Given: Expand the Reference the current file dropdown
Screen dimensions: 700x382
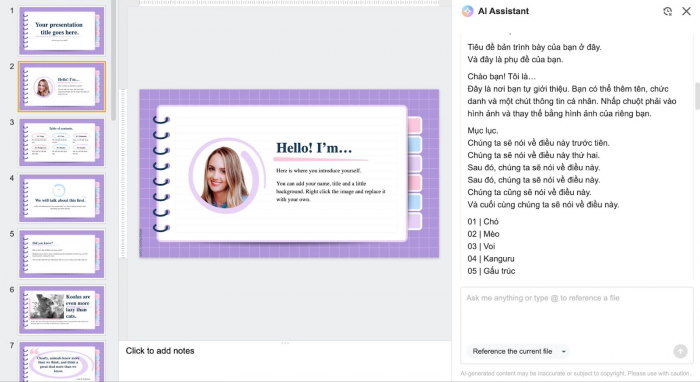Looking at the screenshot, I should coord(564,352).
